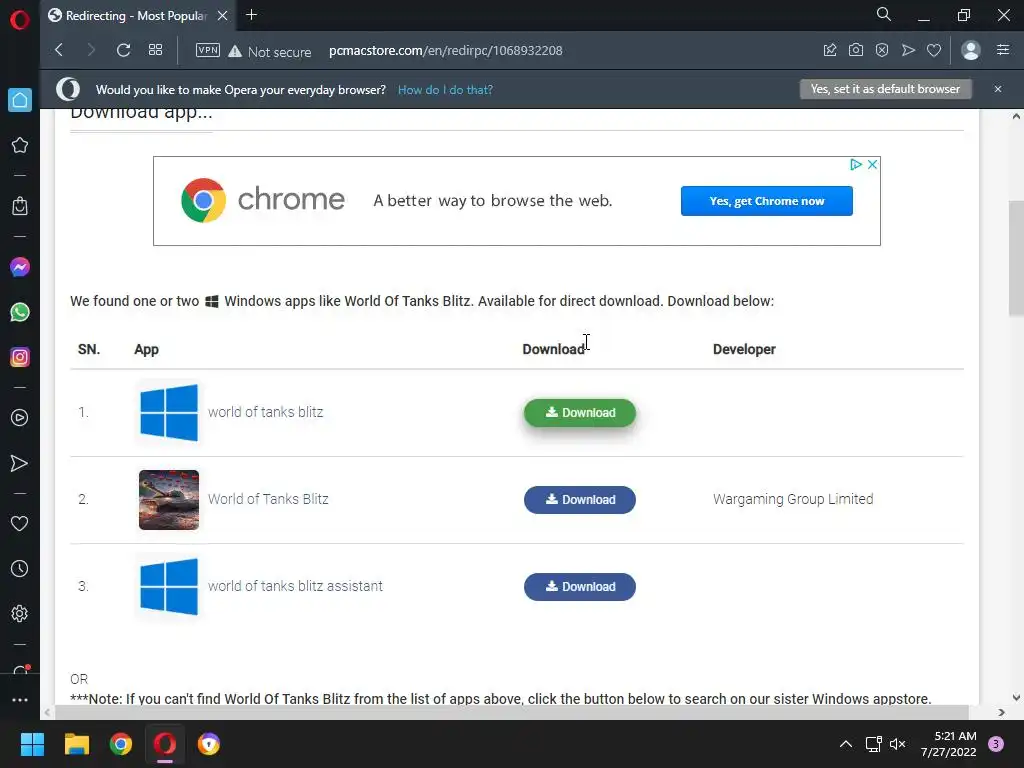1024x768 pixels.
Task: Reload the current page
Action: click(123, 50)
